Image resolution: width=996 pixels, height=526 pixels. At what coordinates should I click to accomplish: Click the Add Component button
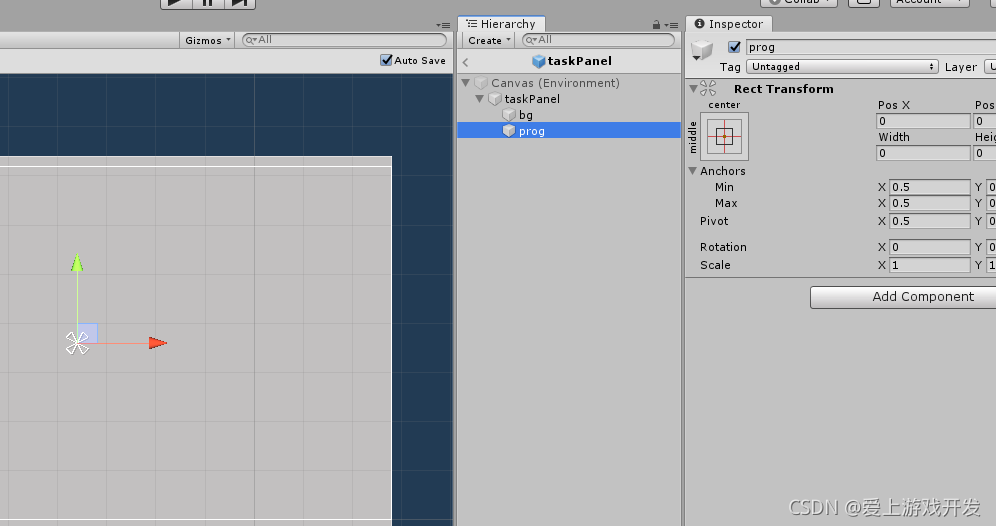(903, 297)
